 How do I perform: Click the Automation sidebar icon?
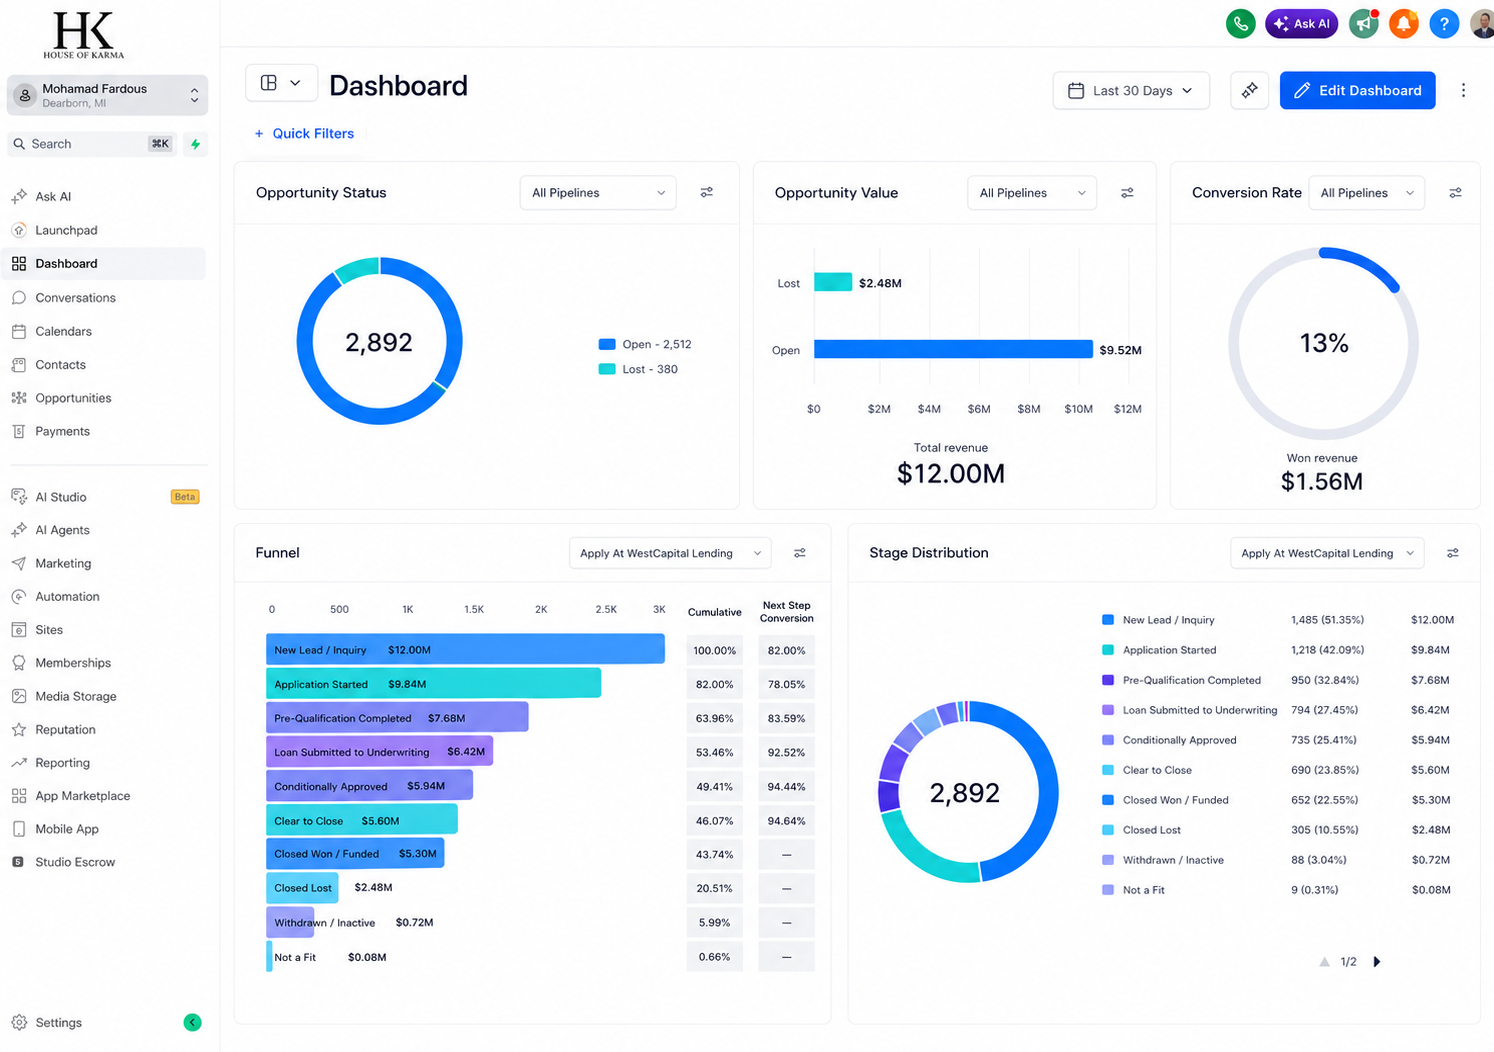click(x=19, y=596)
